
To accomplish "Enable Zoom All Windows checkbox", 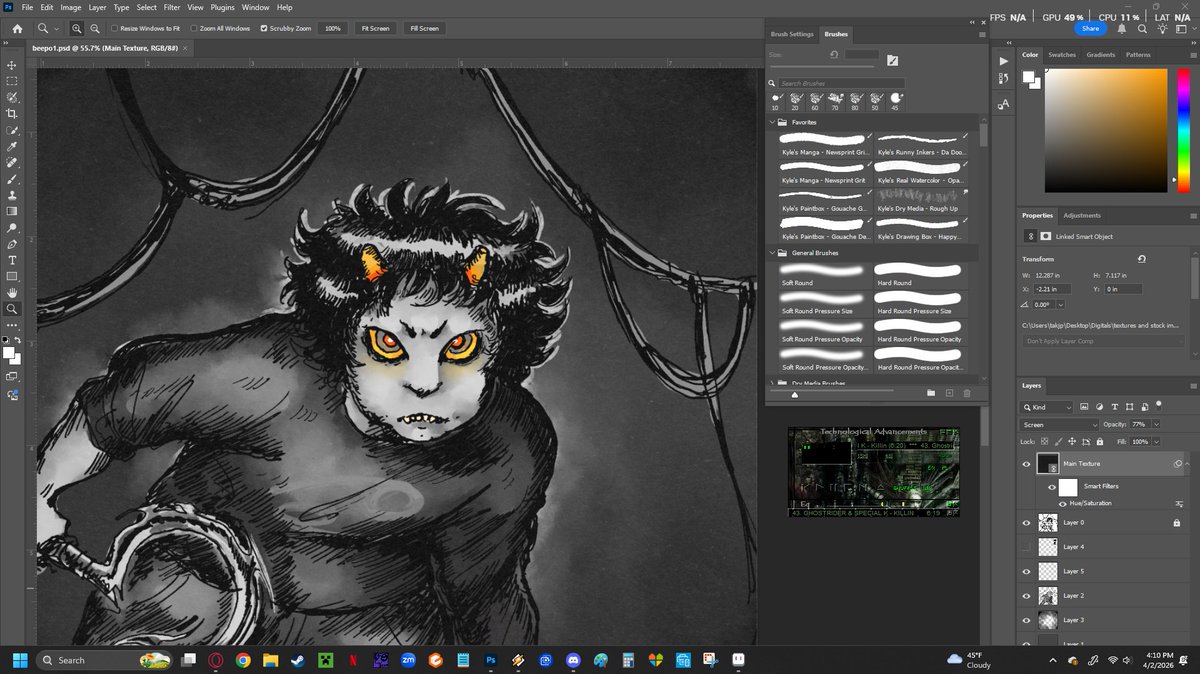I will pos(193,29).
